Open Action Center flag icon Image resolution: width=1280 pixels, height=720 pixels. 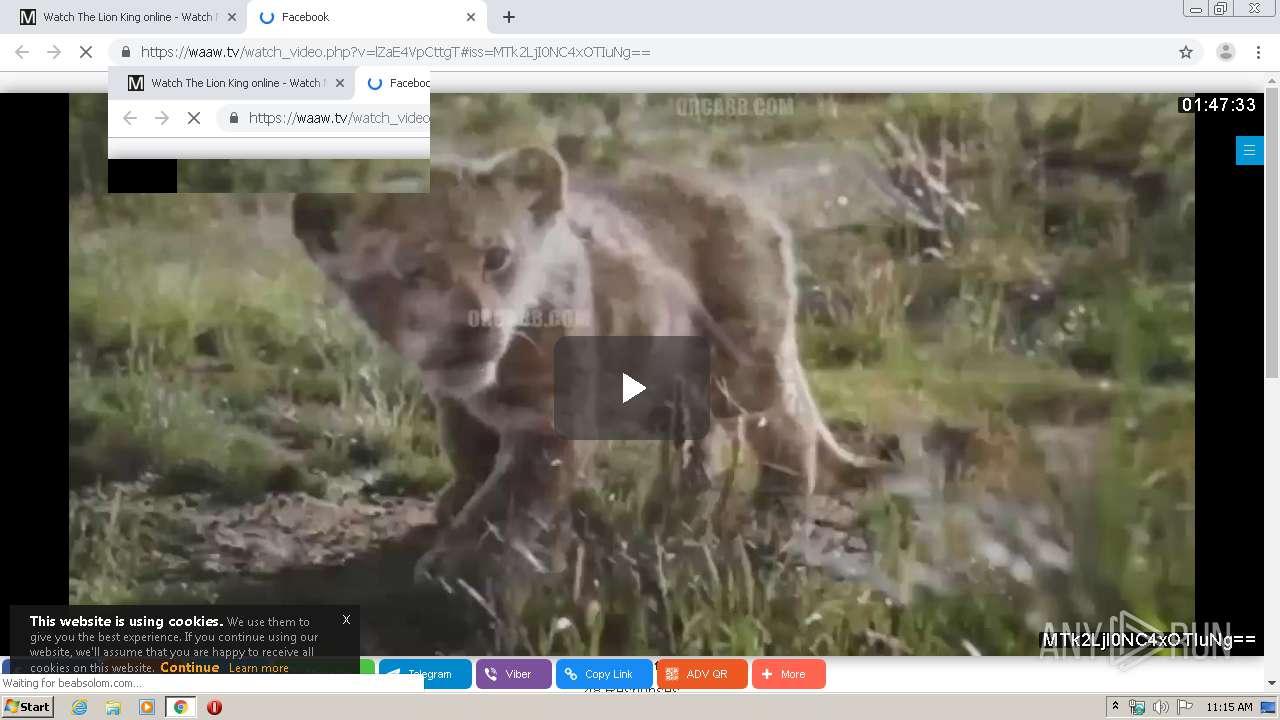coord(1184,707)
